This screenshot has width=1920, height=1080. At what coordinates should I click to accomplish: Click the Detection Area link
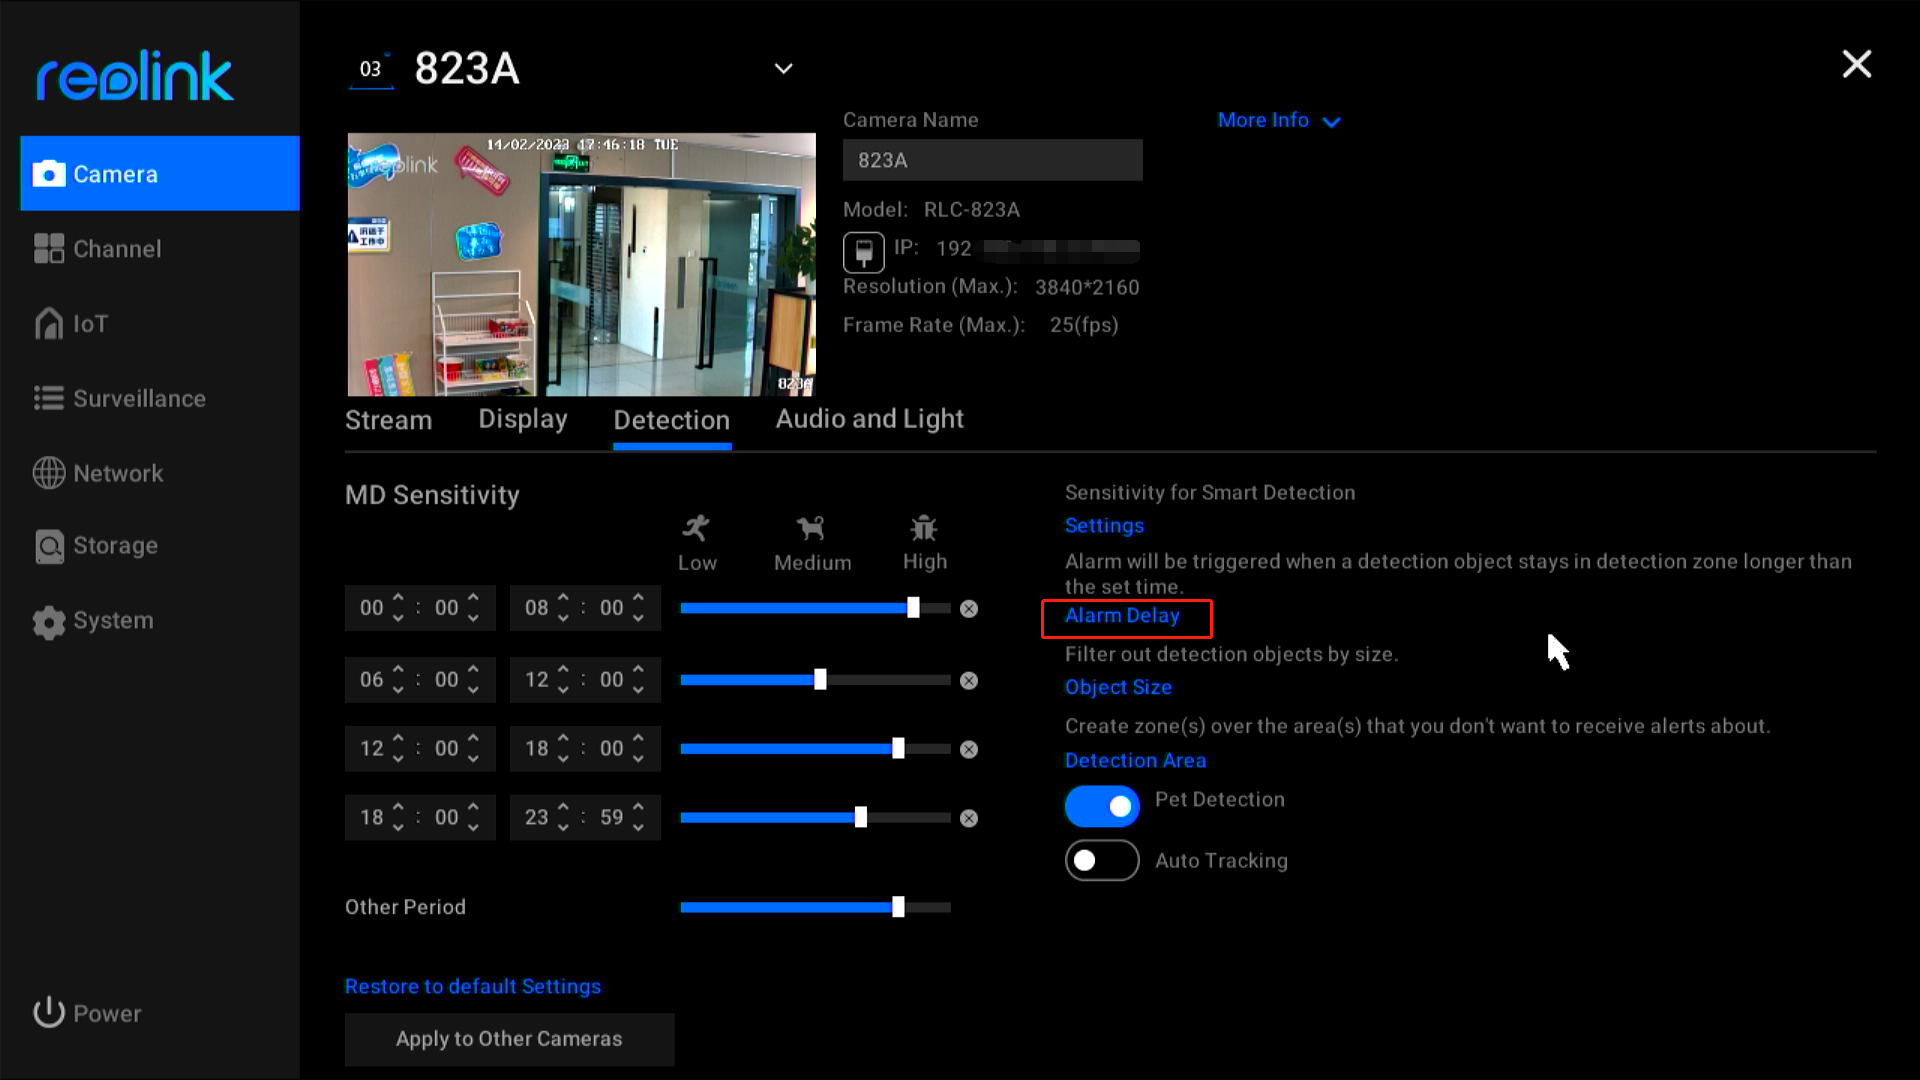[x=1134, y=758]
